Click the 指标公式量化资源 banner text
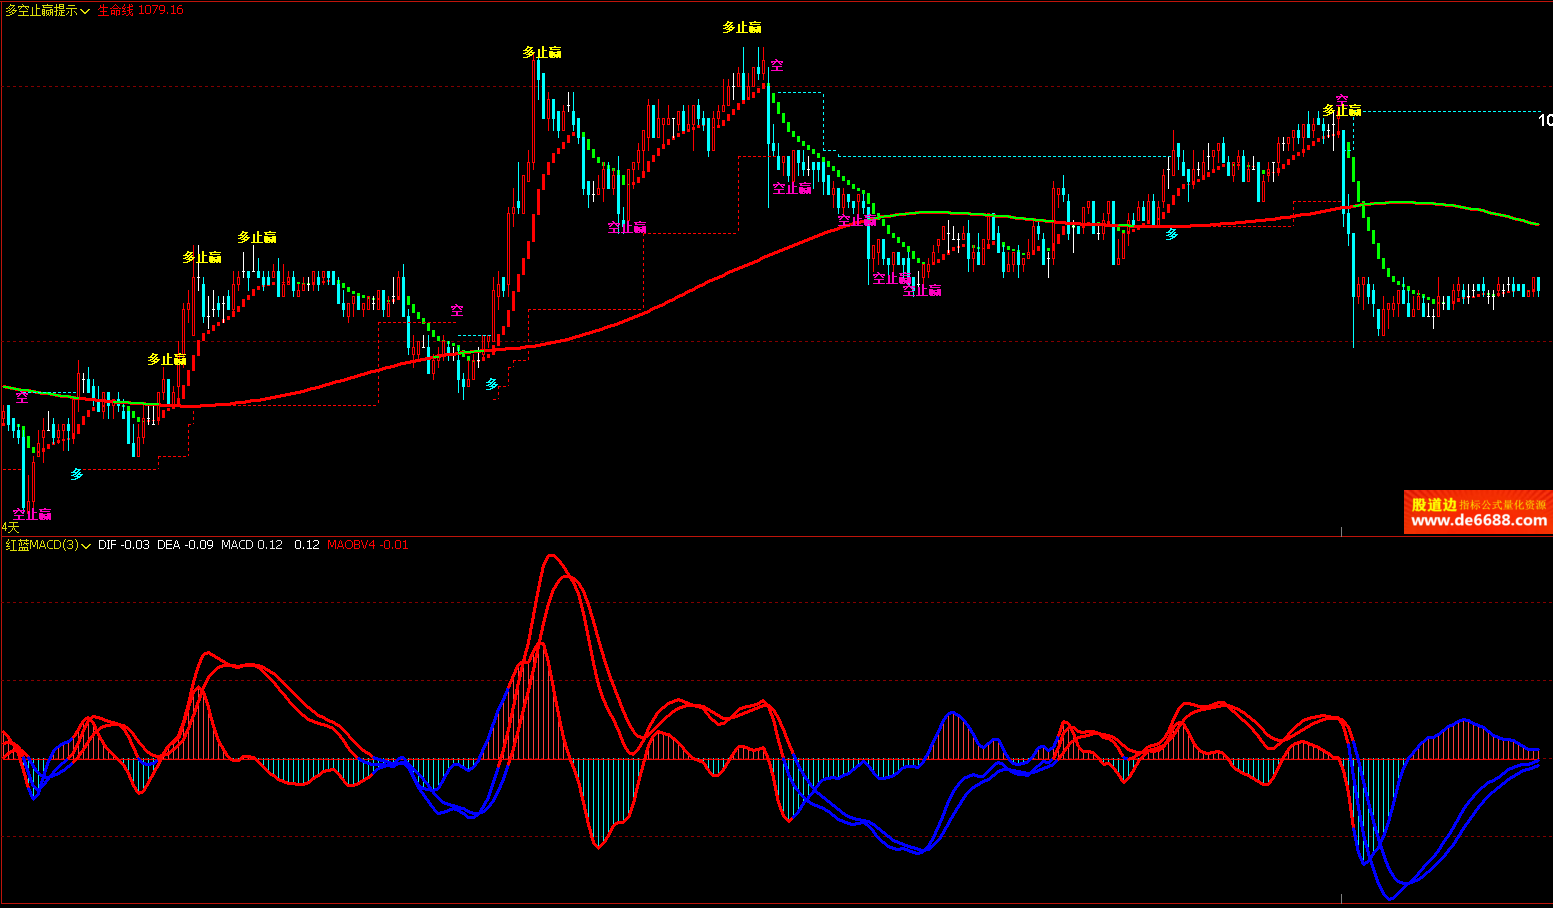1553x908 pixels. (x=1503, y=505)
